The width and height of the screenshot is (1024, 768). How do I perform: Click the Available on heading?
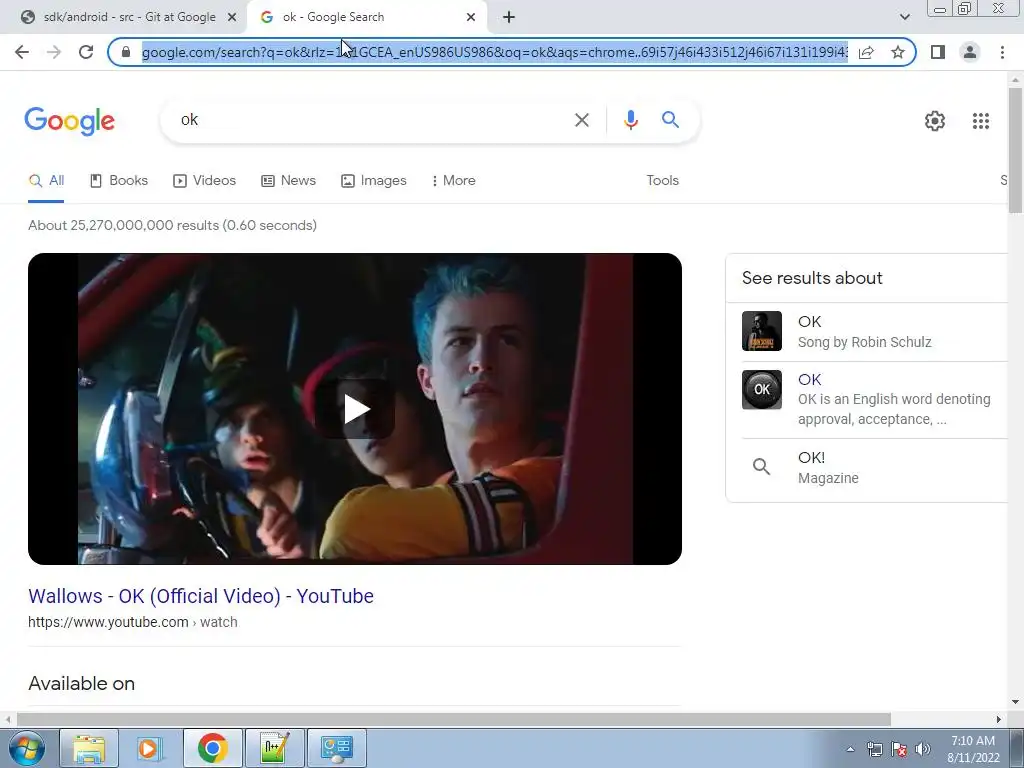click(x=82, y=684)
